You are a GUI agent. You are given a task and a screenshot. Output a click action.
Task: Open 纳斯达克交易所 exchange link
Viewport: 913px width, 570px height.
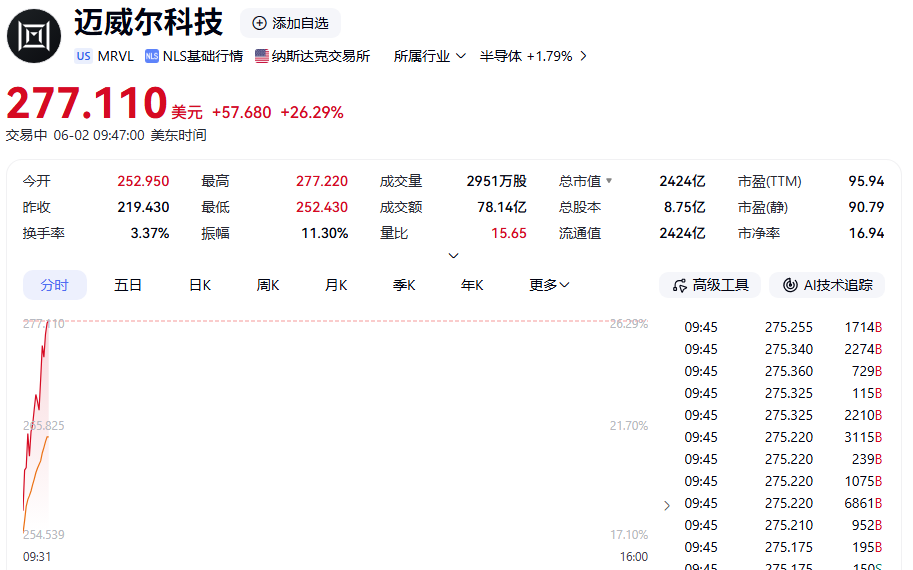click(313, 56)
